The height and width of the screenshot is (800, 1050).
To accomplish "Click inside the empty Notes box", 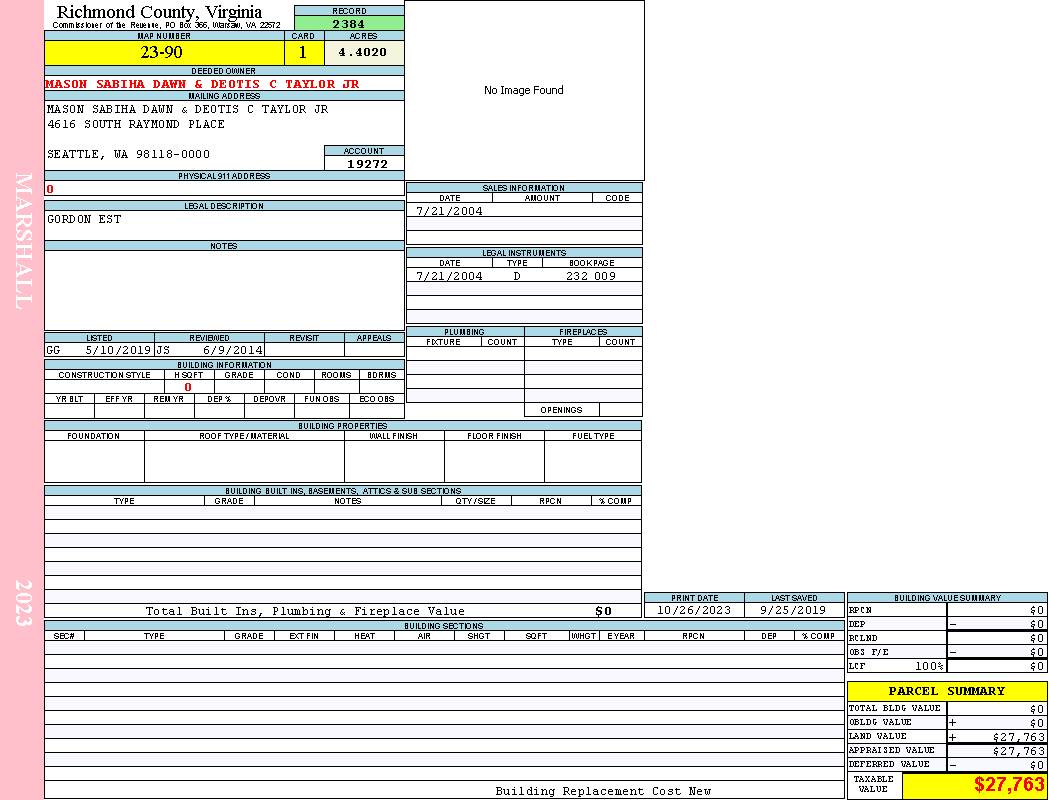I will click(x=224, y=290).
